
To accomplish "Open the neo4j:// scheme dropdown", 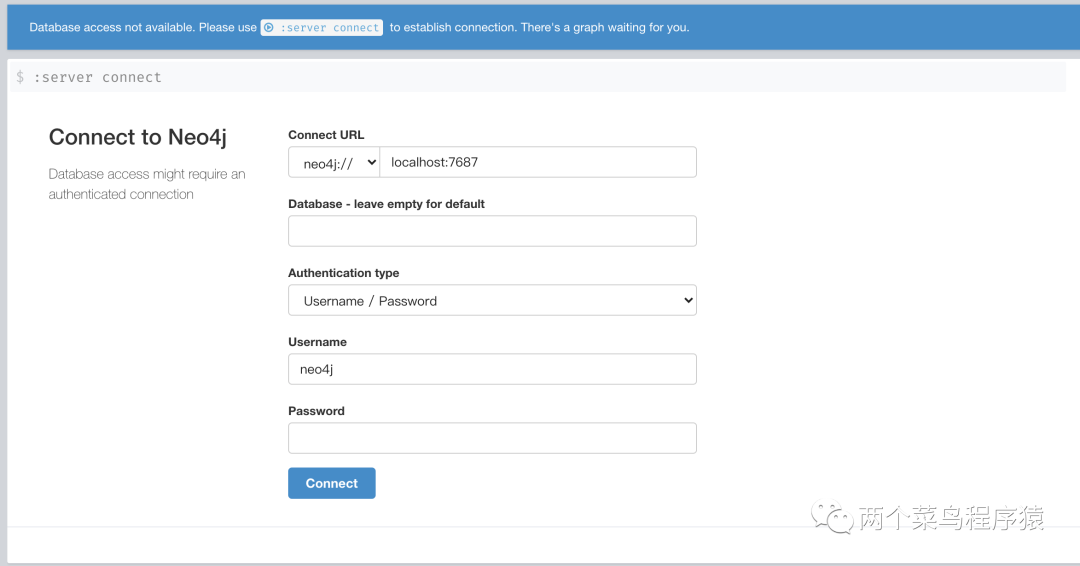I will coord(334,163).
